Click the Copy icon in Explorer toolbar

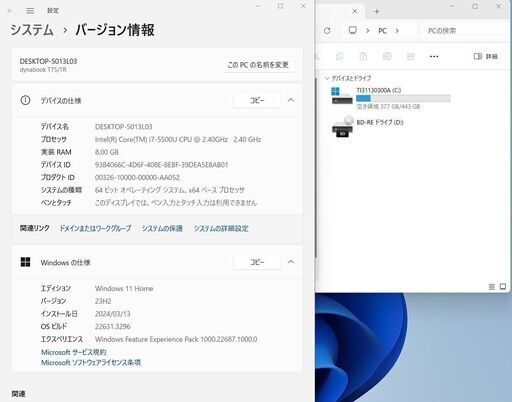(339, 56)
